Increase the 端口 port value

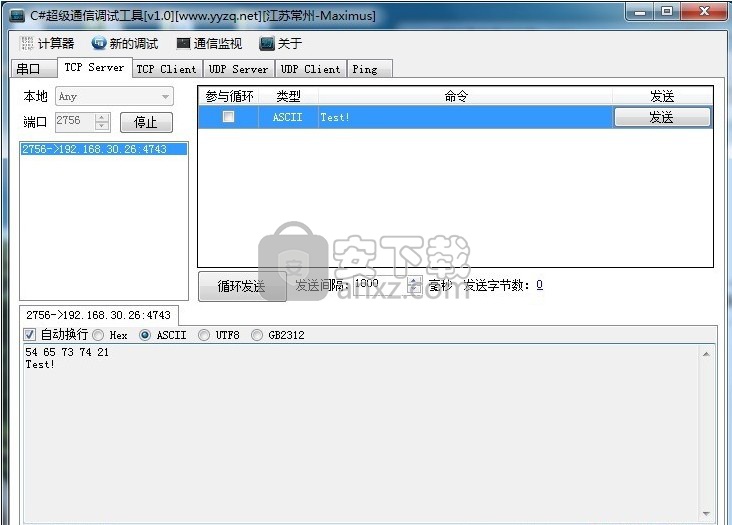[x=101, y=117]
